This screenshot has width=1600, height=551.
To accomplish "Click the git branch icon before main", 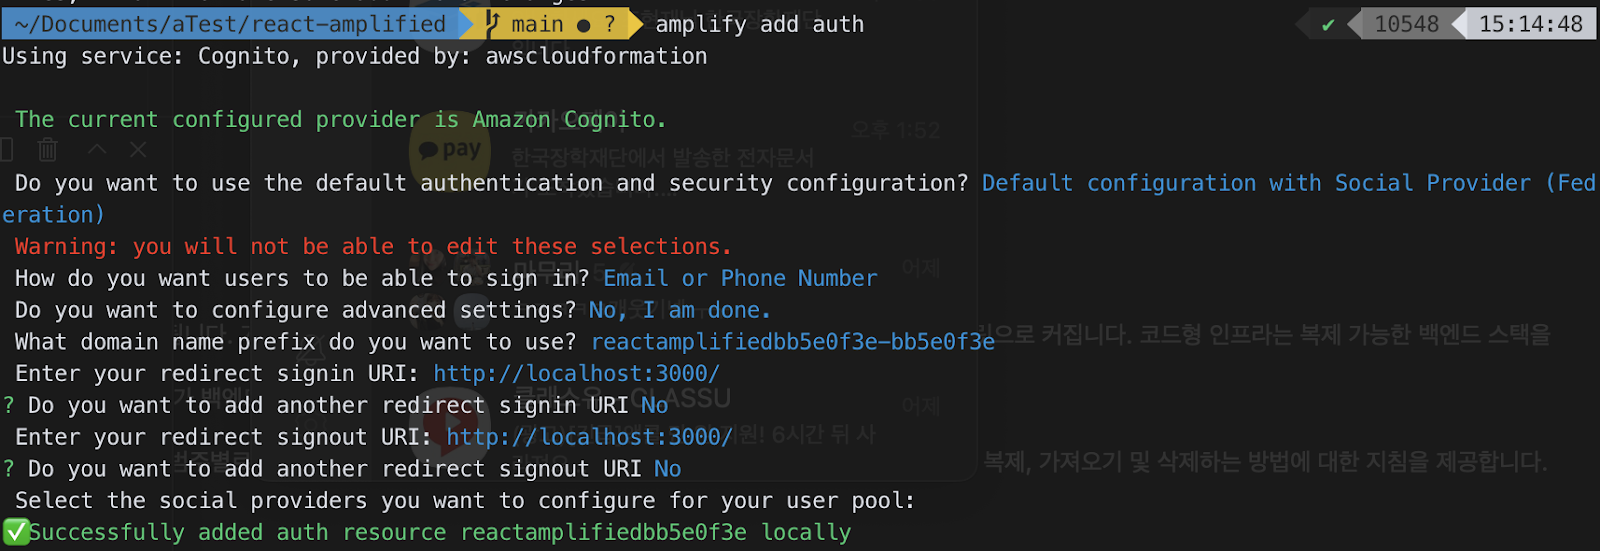I will coord(492,24).
